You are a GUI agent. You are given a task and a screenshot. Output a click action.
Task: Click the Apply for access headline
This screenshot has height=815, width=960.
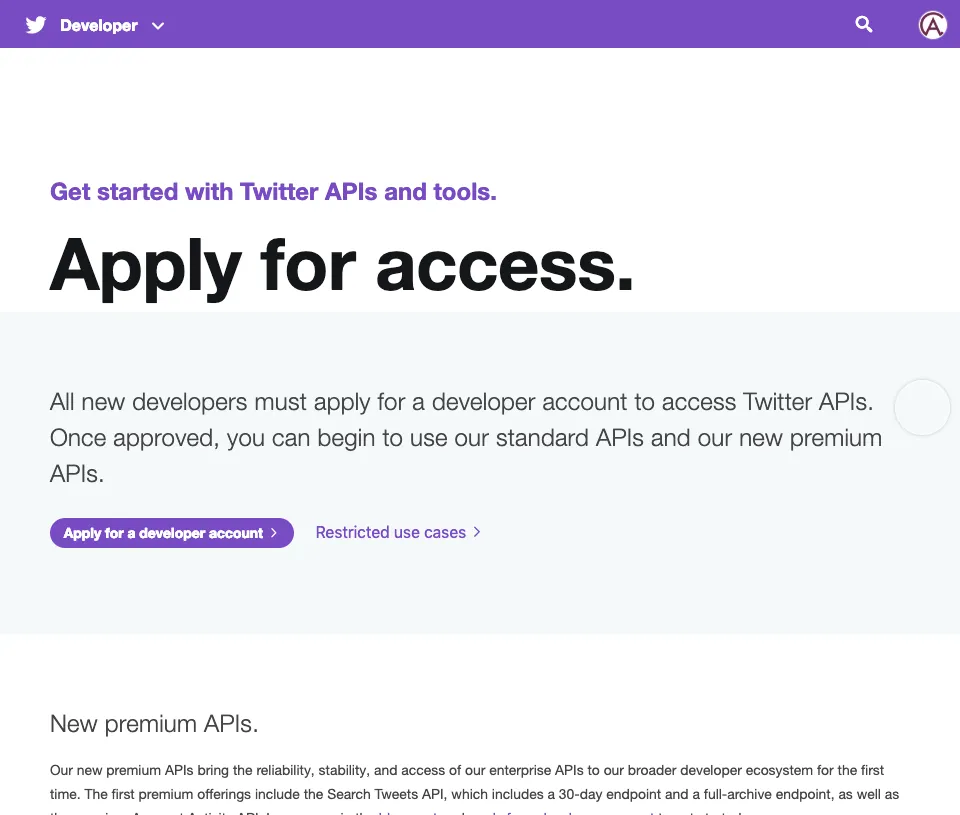click(342, 267)
